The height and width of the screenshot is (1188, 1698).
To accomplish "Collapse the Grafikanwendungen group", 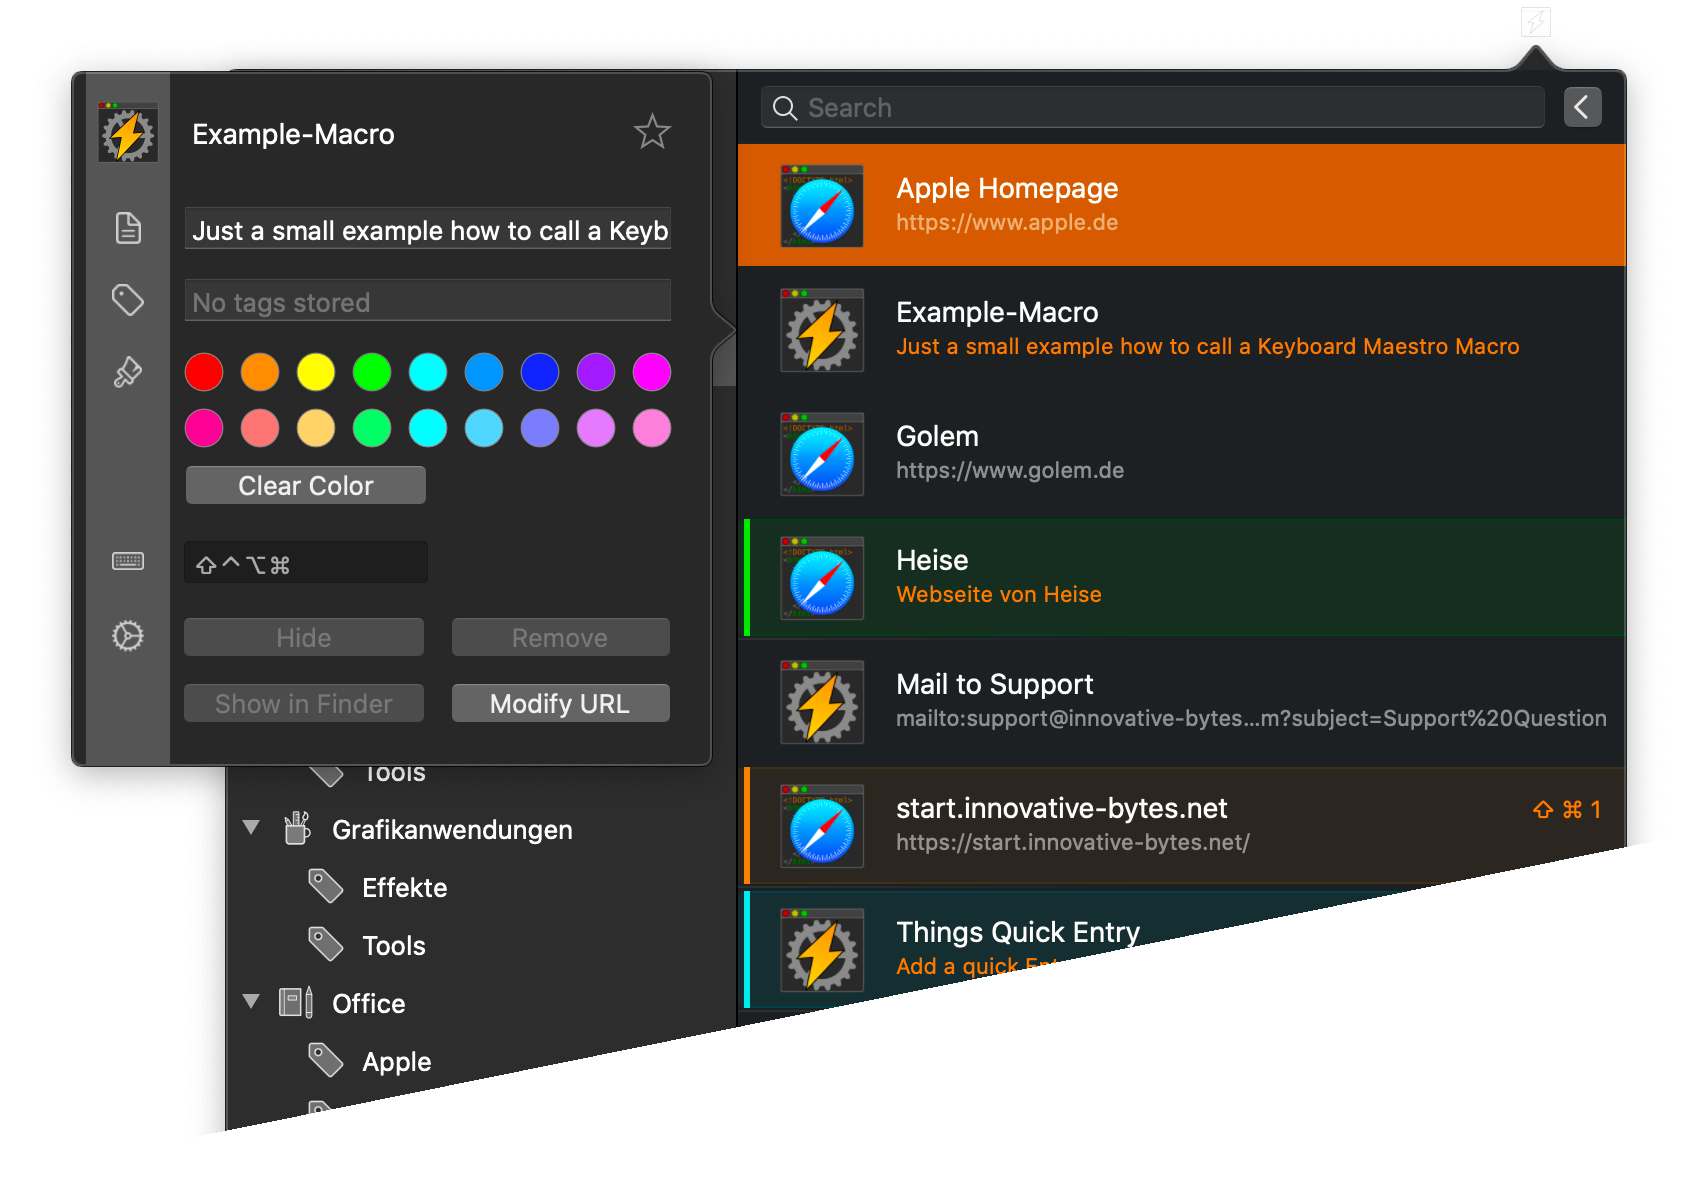I will [251, 828].
